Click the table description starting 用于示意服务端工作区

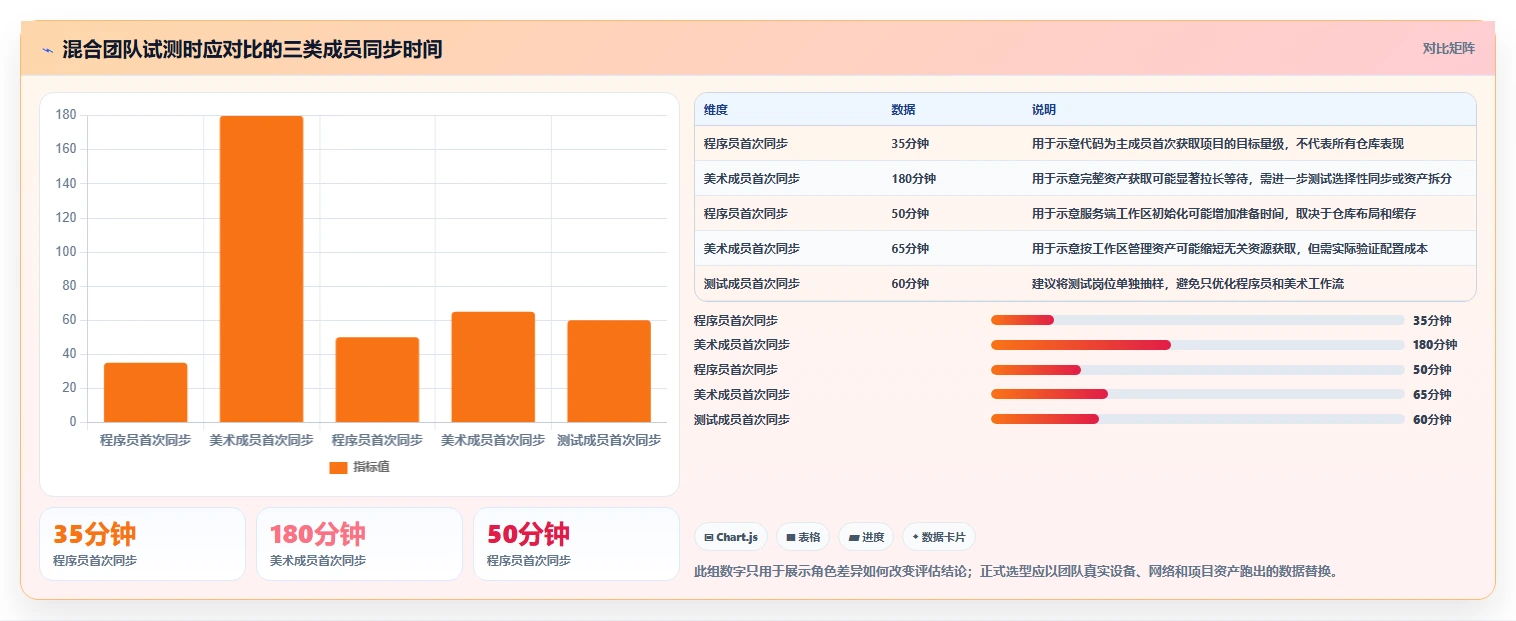pyautogui.click(x=1224, y=214)
